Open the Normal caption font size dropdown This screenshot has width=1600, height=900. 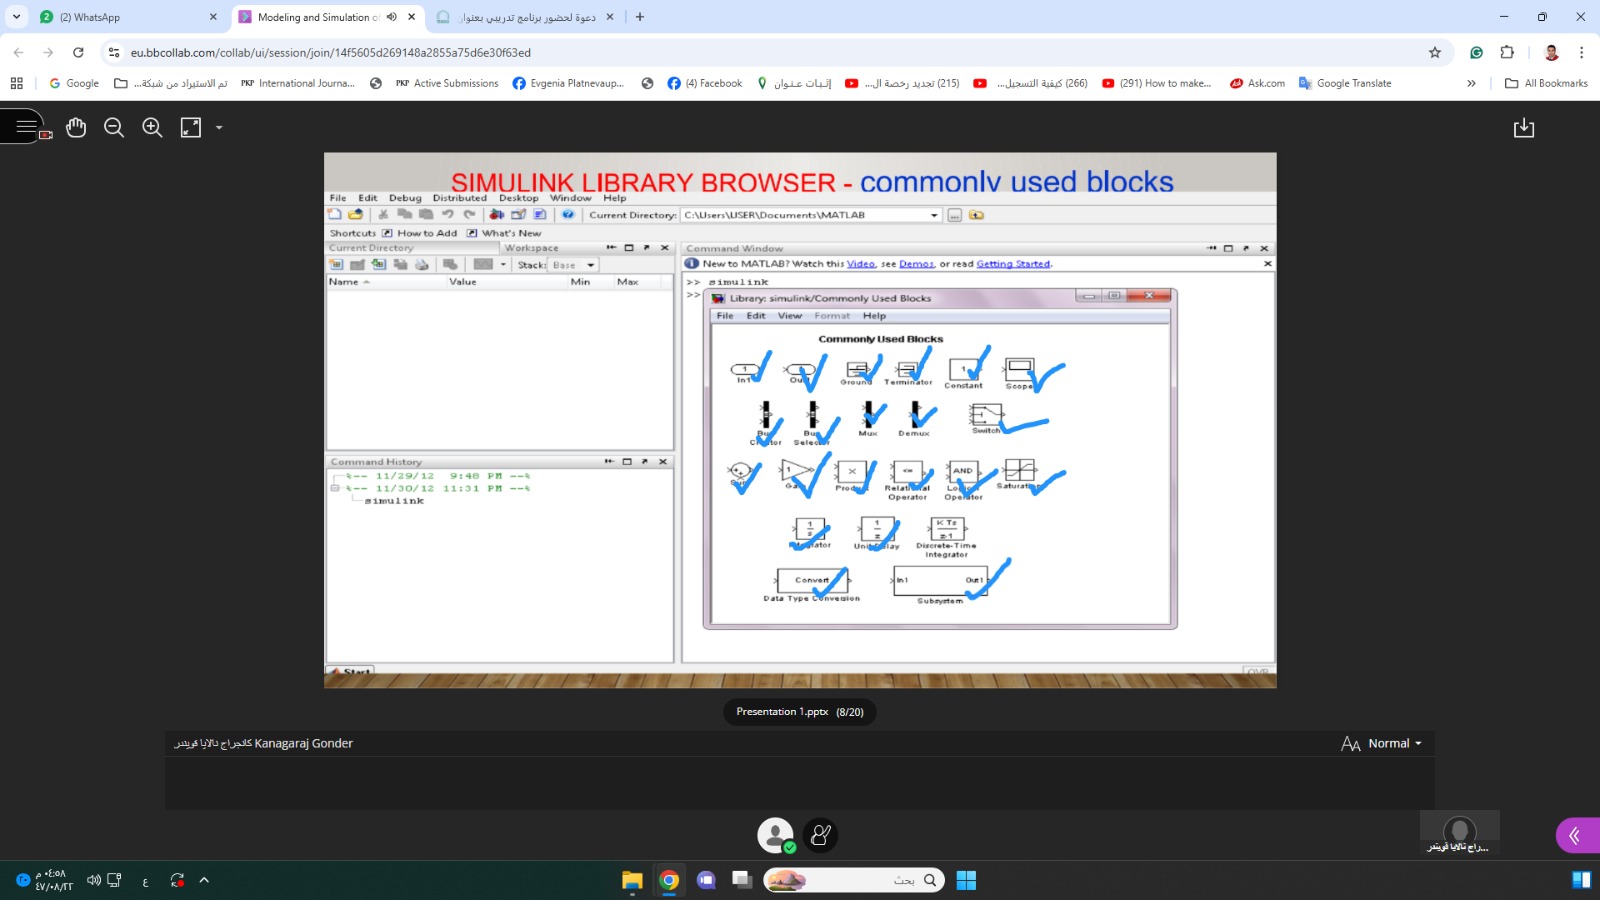1382,743
